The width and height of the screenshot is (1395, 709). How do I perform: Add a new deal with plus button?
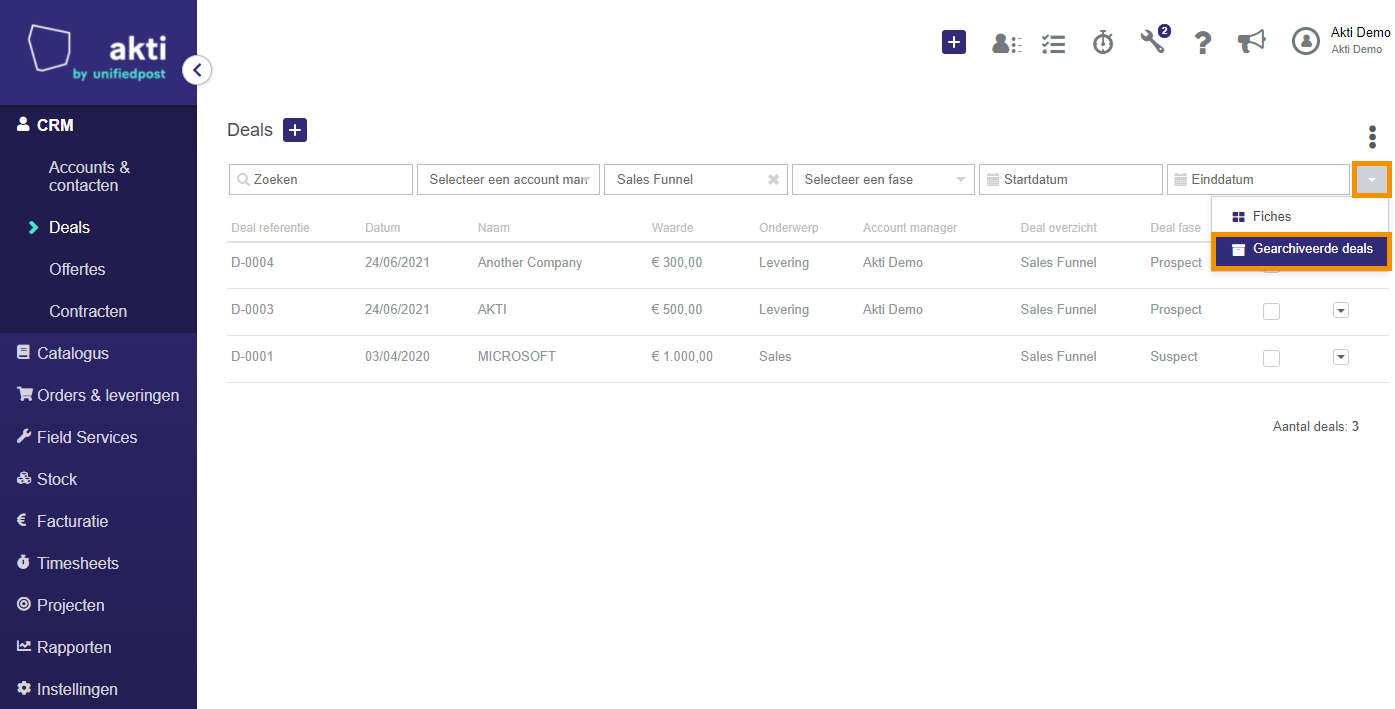(295, 130)
